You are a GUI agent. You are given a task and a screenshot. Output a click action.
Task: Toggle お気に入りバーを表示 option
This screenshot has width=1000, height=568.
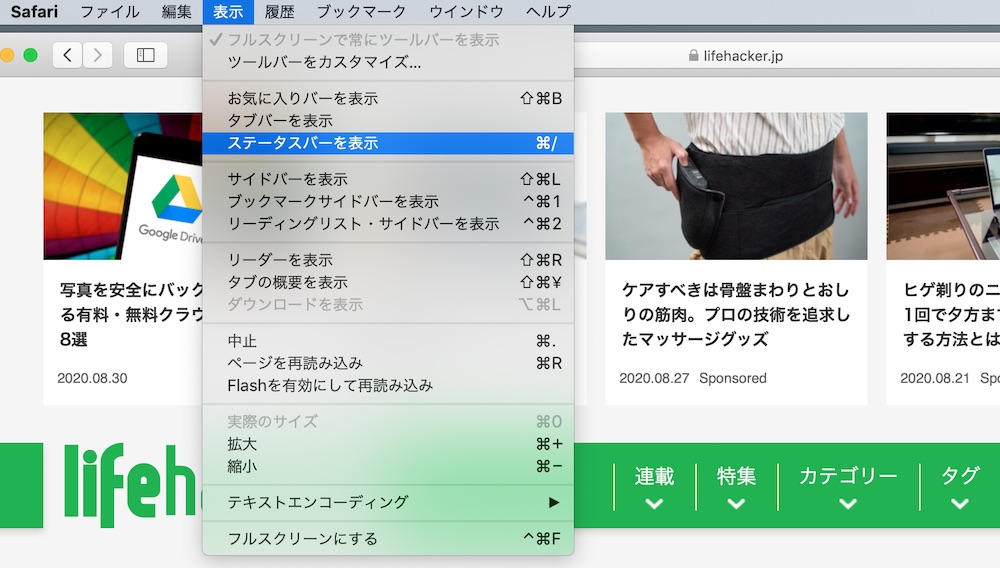[388, 98]
